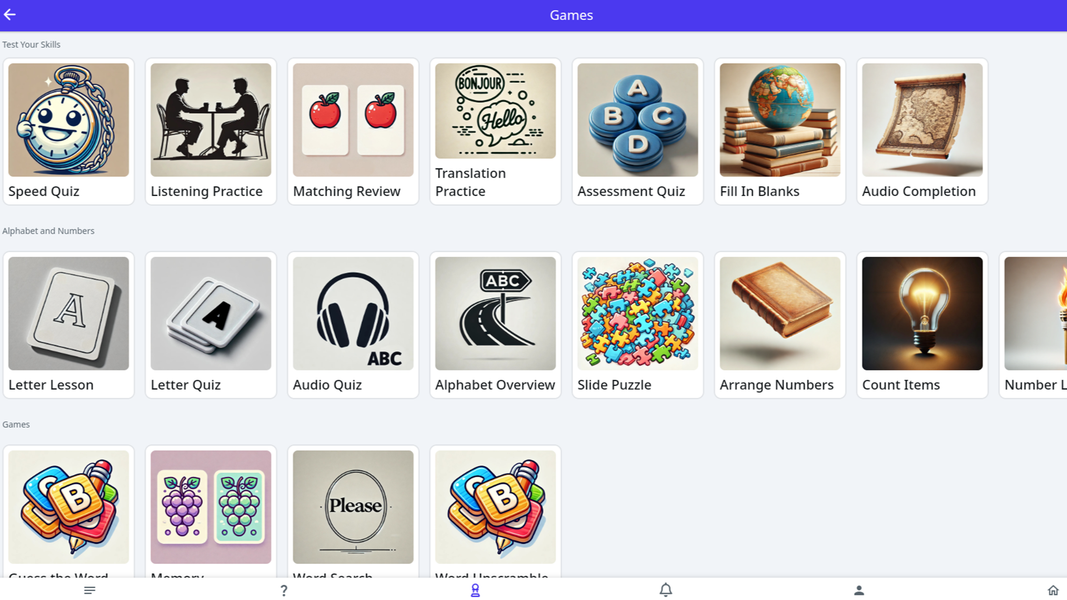Viewport: 1067px width, 600px height.
Task: Open the Help question mark icon
Action: [283, 590]
